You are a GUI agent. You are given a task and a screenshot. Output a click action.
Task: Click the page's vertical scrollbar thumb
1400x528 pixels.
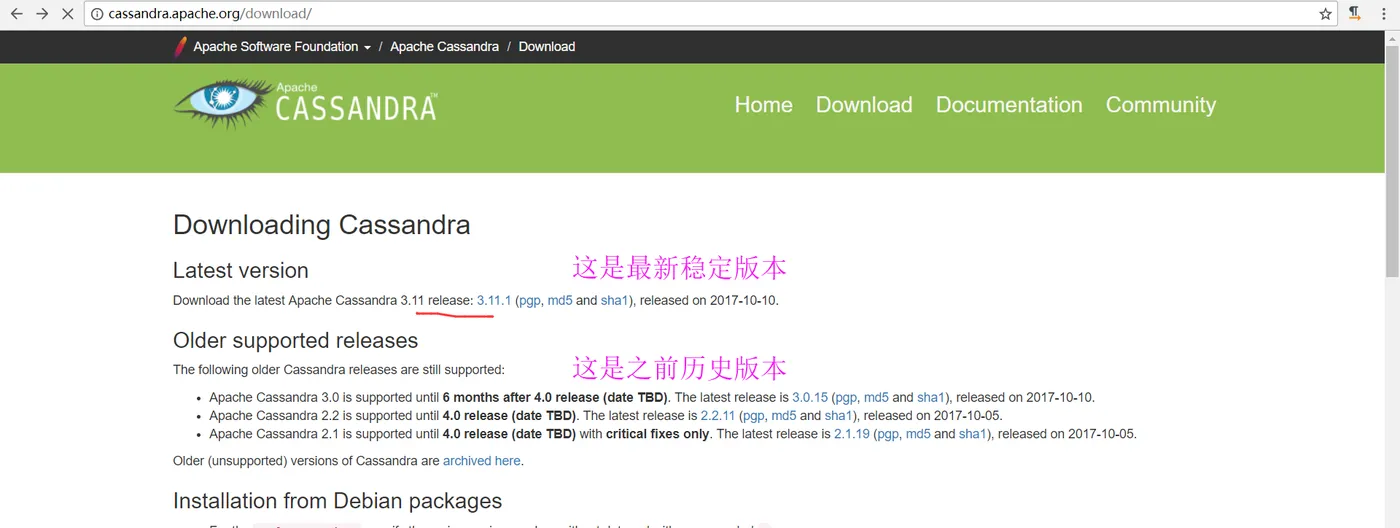[1391, 162]
